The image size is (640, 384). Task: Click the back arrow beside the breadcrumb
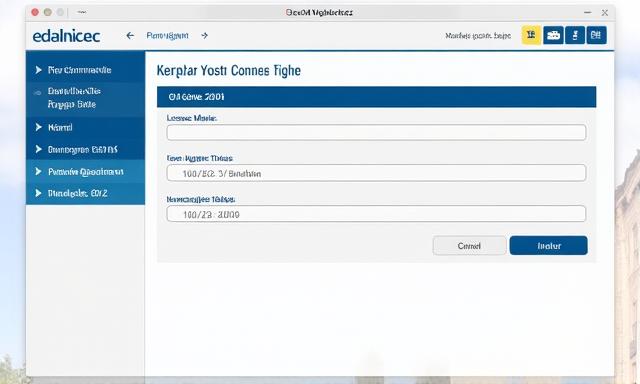click(x=130, y=36)
